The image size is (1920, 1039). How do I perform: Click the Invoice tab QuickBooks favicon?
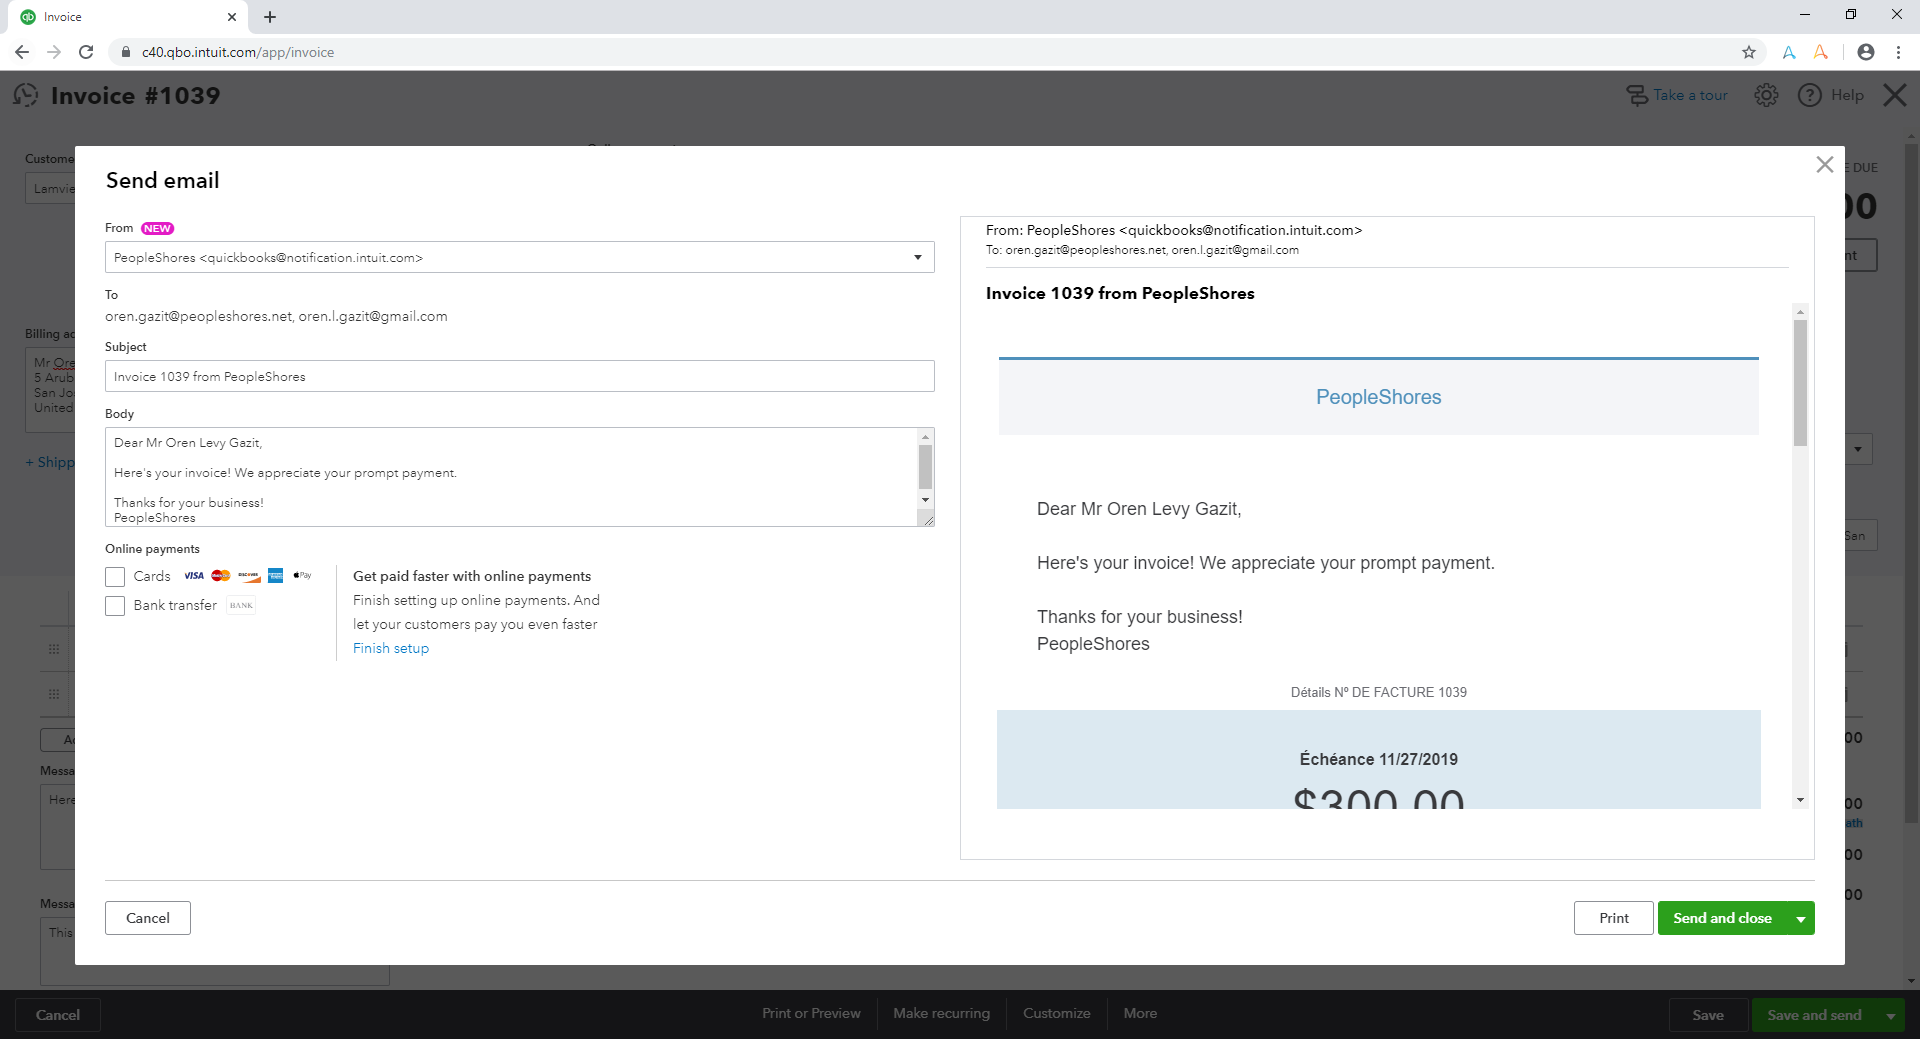pyautogui.click(x=28, y=17)
